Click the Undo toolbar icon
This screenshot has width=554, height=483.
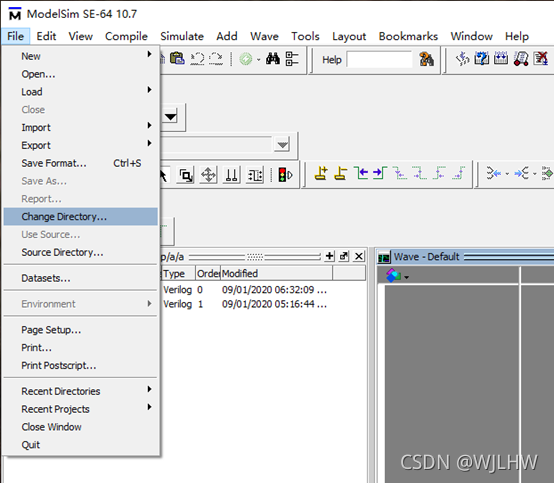[197, 59]
